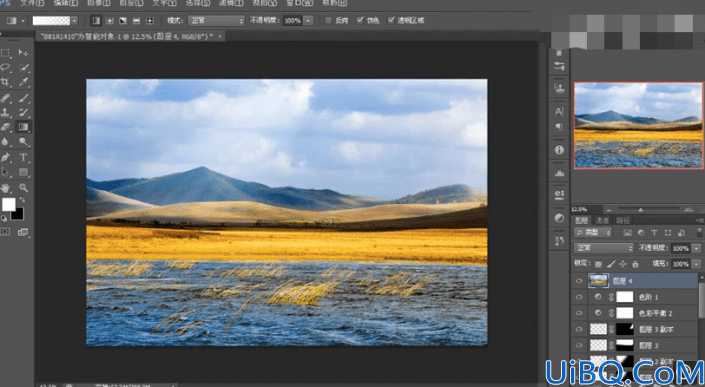Open the 图像(I) menu
Viewport: 705px width, 387px height.
(98, 3)
